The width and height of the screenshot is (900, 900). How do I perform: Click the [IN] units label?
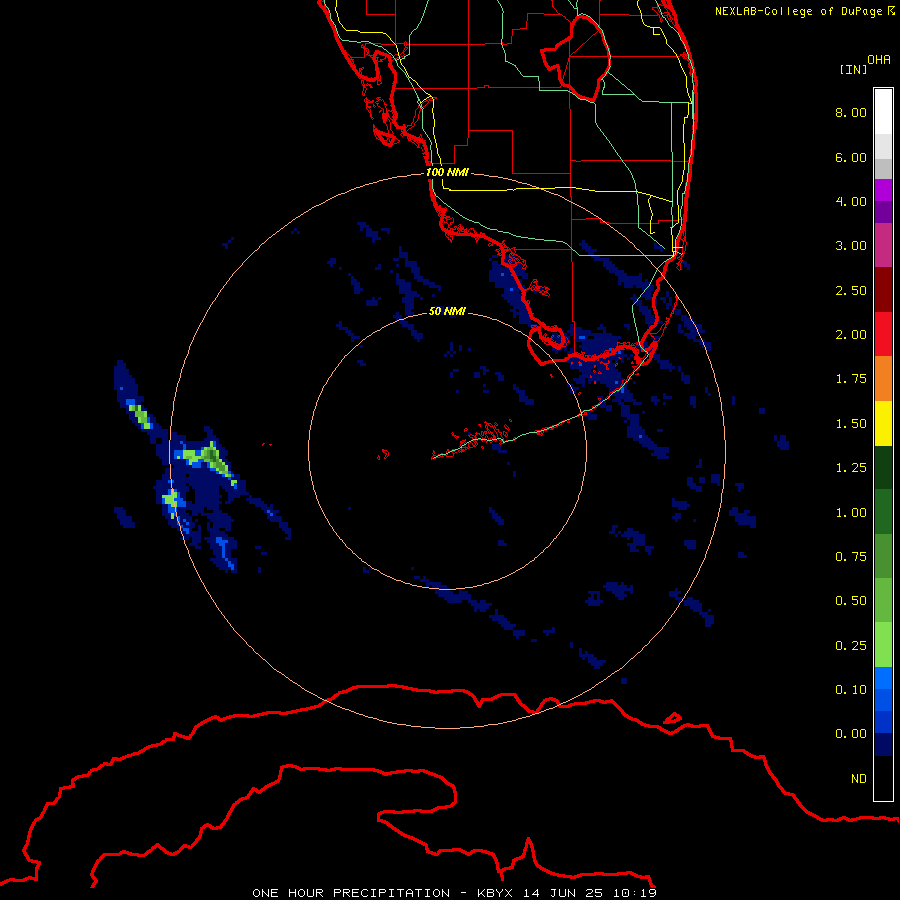coord(853,69)
